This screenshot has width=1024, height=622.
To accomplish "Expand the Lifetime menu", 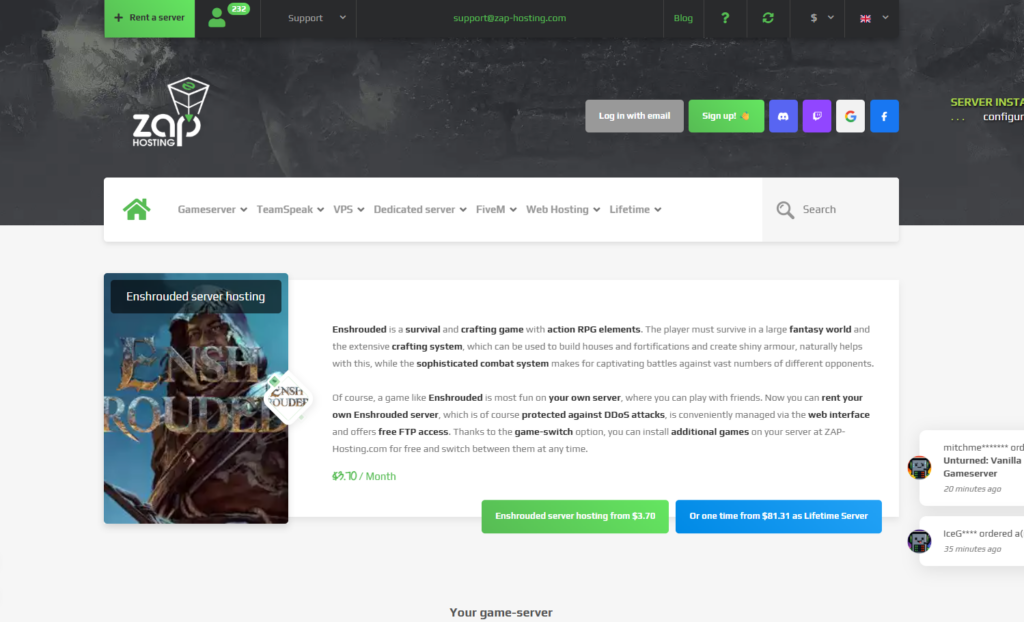I will pos(635,209).
